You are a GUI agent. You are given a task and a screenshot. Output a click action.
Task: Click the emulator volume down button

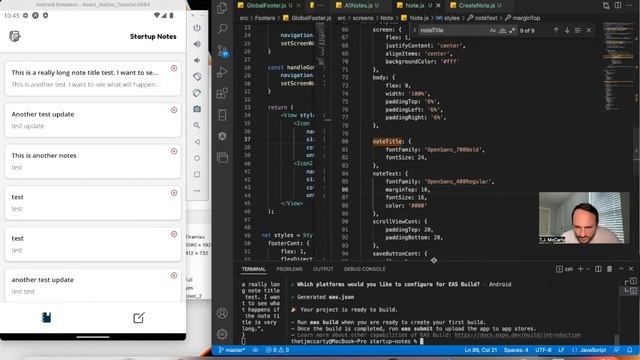197,60
